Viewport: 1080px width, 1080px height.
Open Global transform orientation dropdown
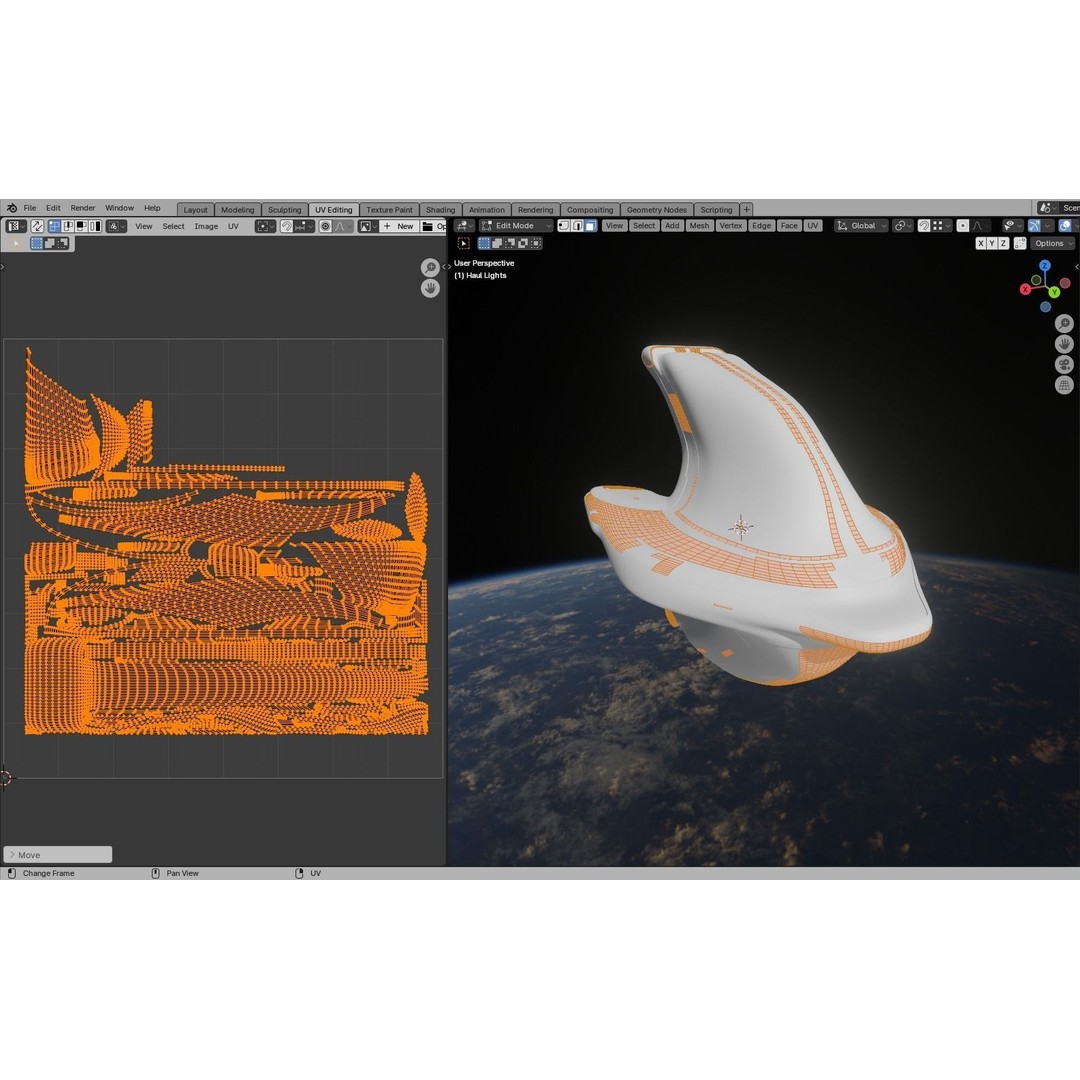click(x=861, y=226)
